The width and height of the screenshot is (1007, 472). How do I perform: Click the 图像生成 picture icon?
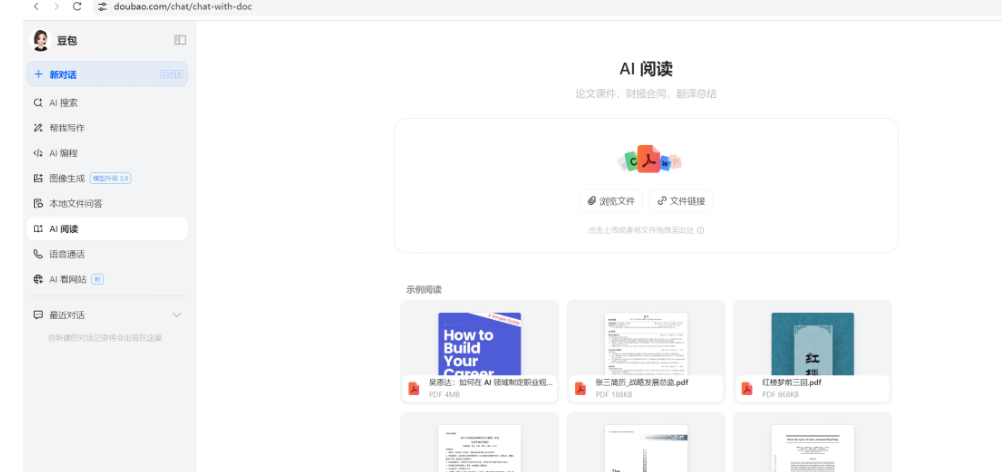38,179
